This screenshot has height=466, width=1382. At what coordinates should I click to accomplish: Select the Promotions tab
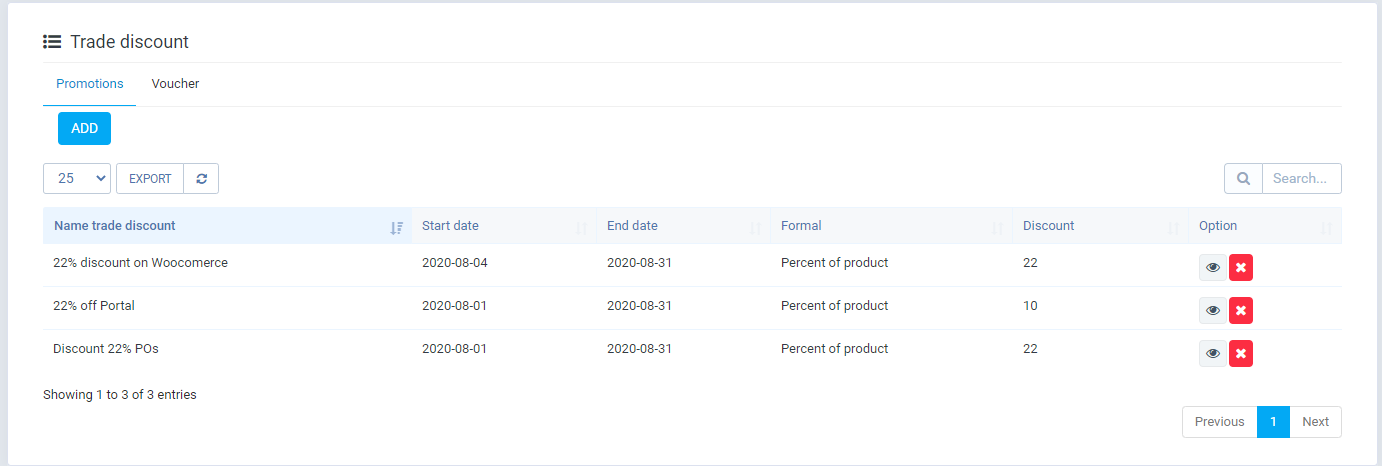[90, 84]
